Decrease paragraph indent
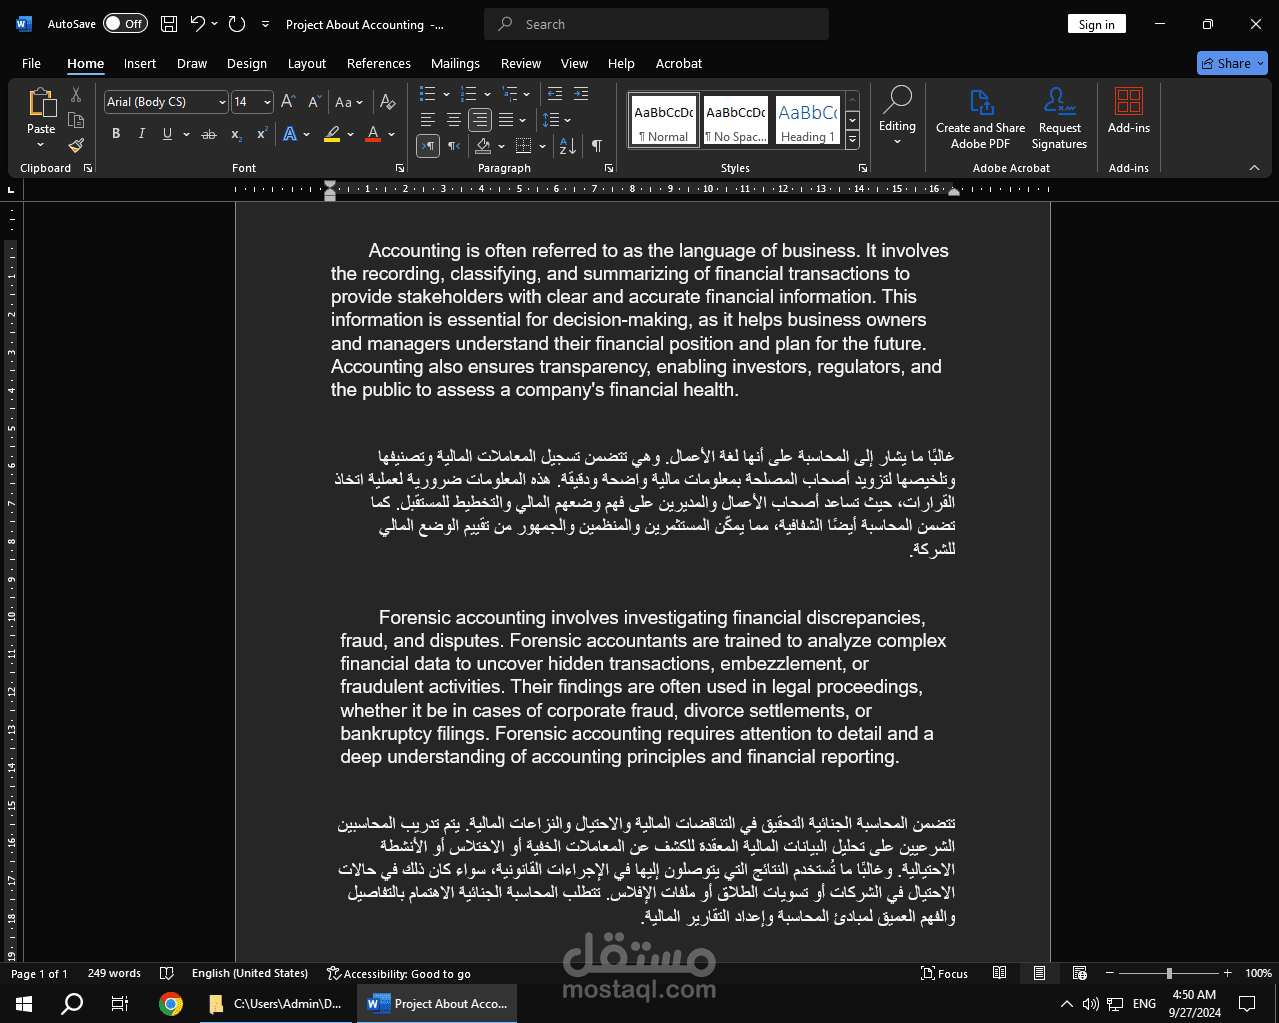The height and width of the screenshot is (1023, 1279). pos(554,94)
